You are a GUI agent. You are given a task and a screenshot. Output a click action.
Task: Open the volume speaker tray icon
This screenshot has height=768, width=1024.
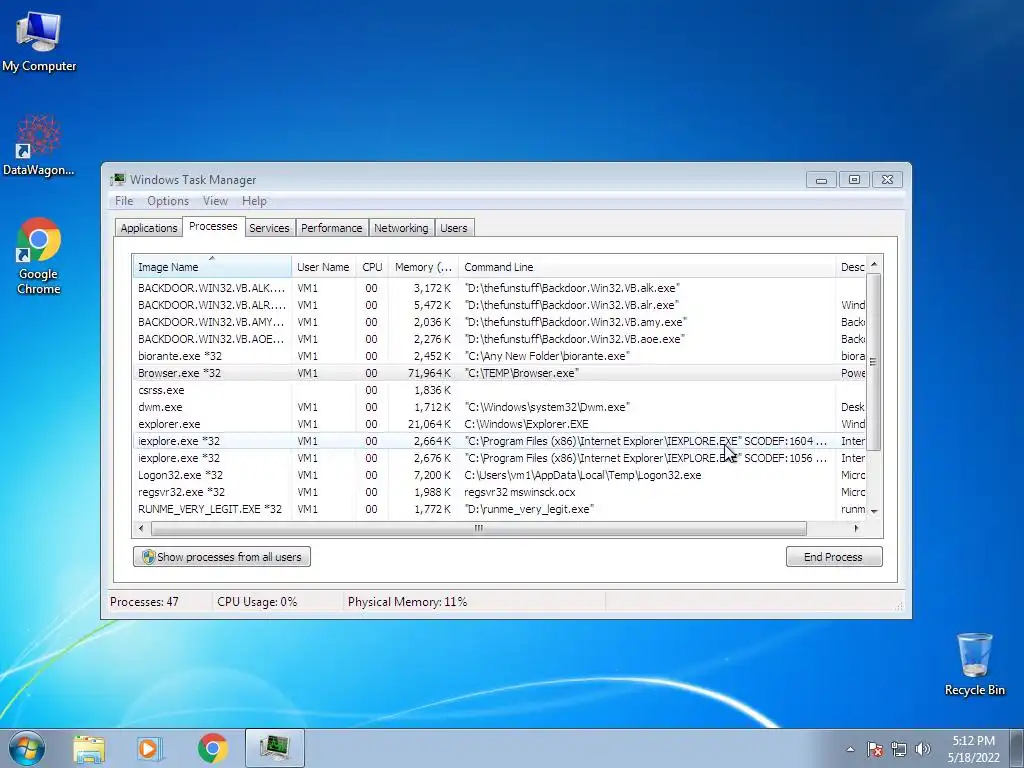tap(923, 749)
